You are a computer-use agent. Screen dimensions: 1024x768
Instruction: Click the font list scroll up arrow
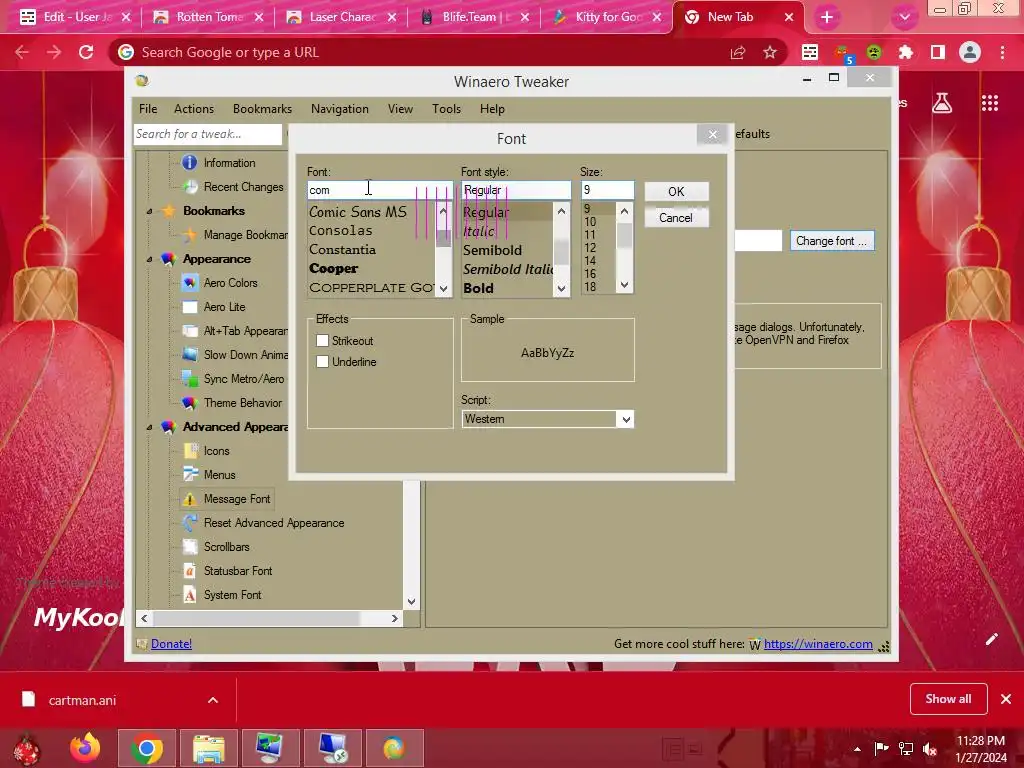coord(443,211)
